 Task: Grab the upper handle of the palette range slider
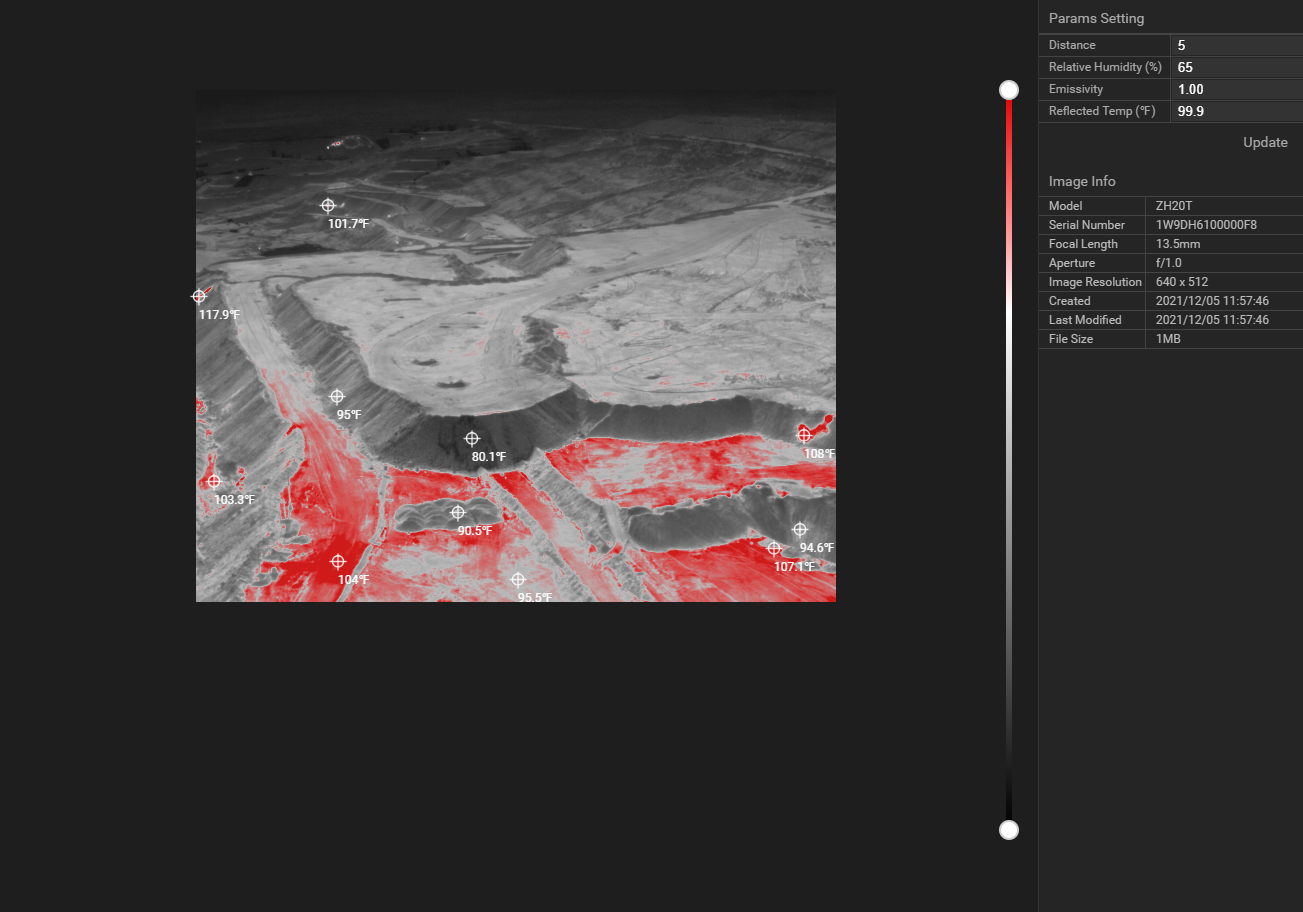[1009, 90]
